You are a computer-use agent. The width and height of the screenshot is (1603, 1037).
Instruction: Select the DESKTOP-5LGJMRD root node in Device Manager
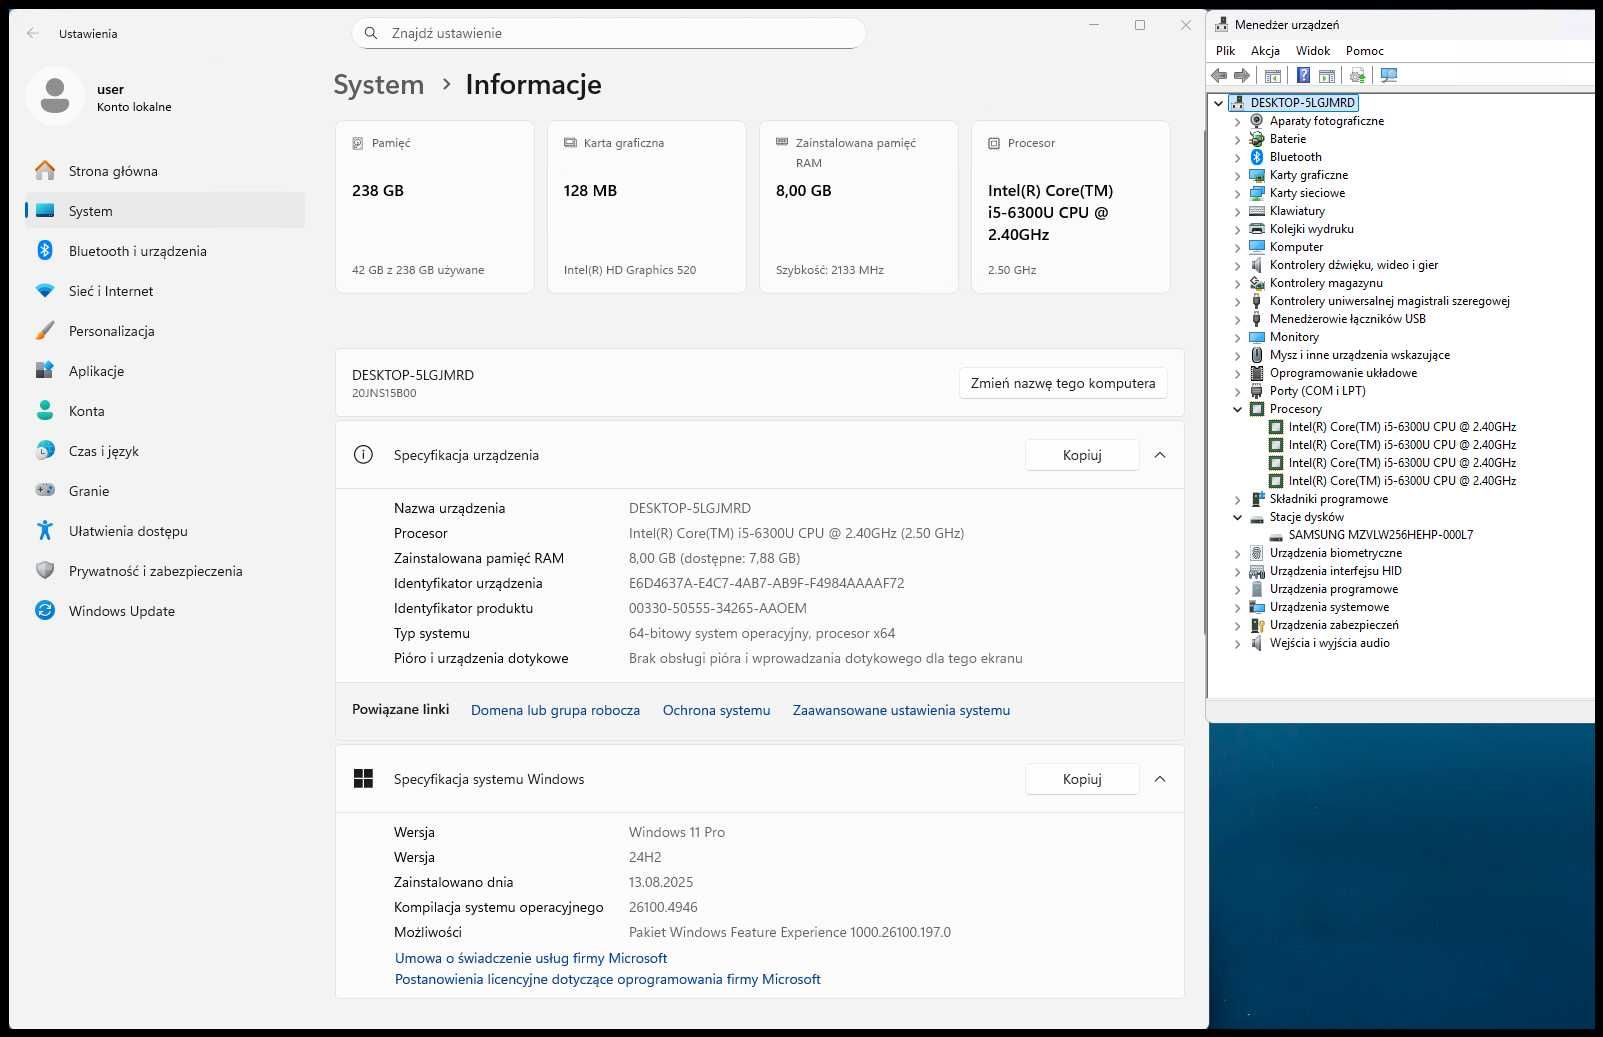coord(1302,103)
